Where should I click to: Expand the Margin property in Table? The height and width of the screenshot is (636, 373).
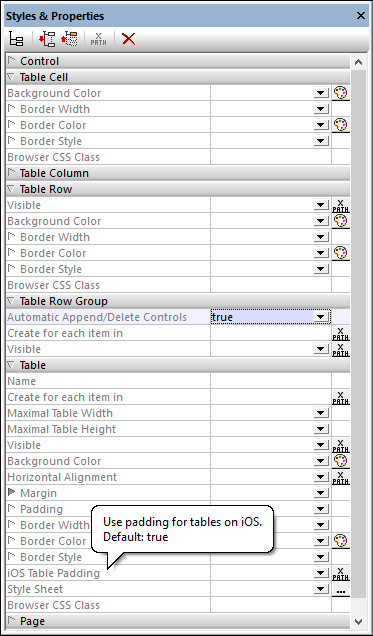click(11, 493)
